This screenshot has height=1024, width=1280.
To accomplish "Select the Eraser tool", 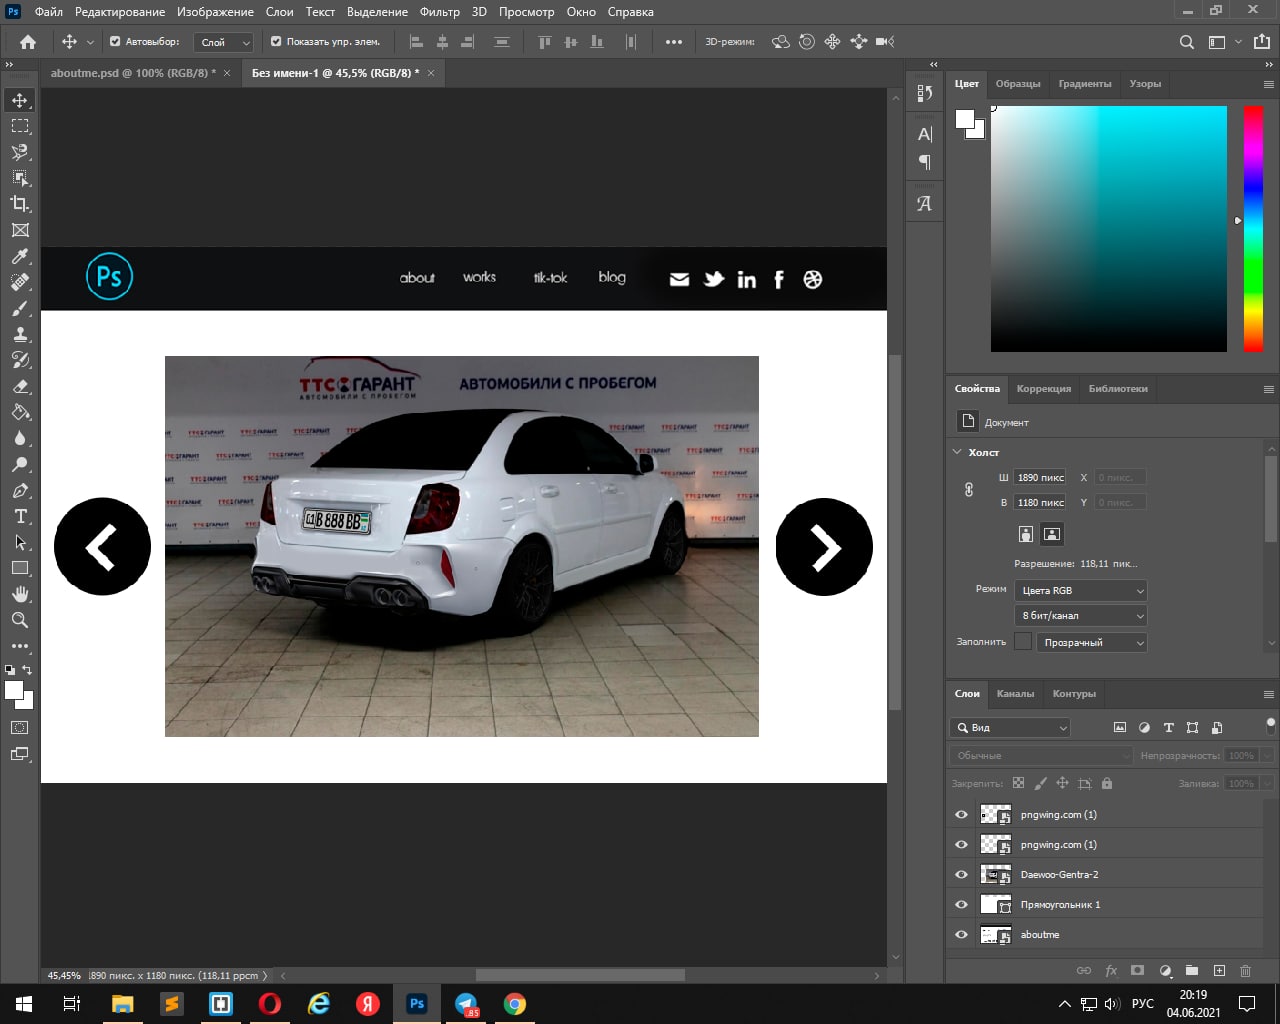I will click(x=20, y=386).
